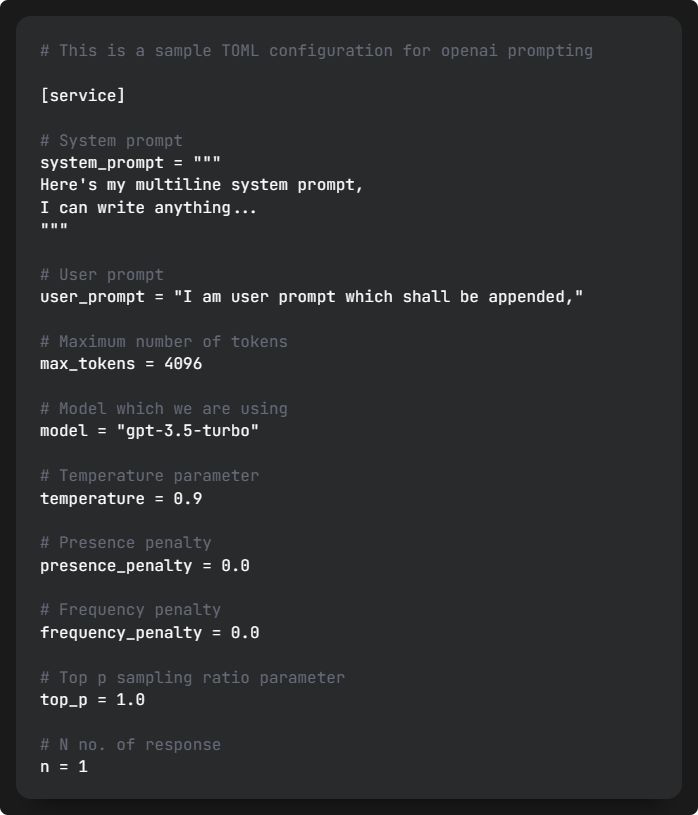Click the n value 1
The width and height of the screenshot is (698, 815).
click(x=83, y=767)
